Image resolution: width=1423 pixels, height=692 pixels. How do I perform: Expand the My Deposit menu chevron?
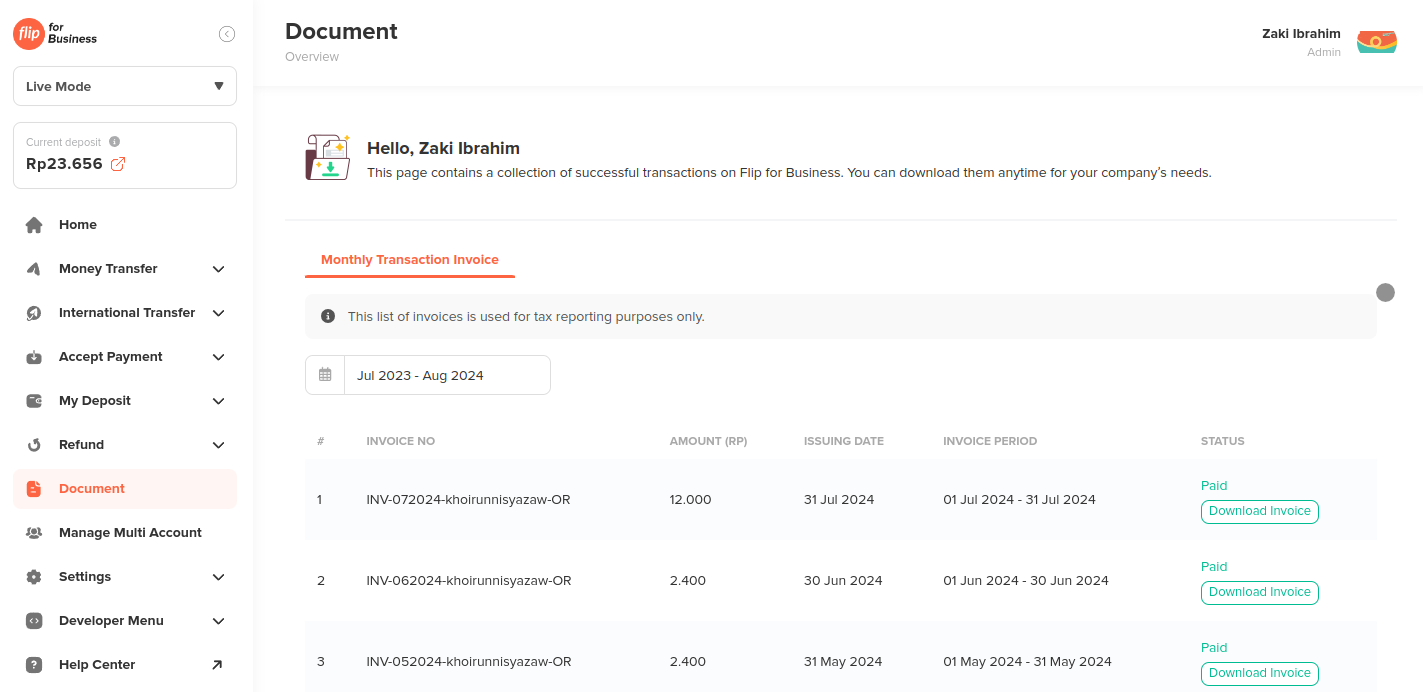tap(218, 400)
